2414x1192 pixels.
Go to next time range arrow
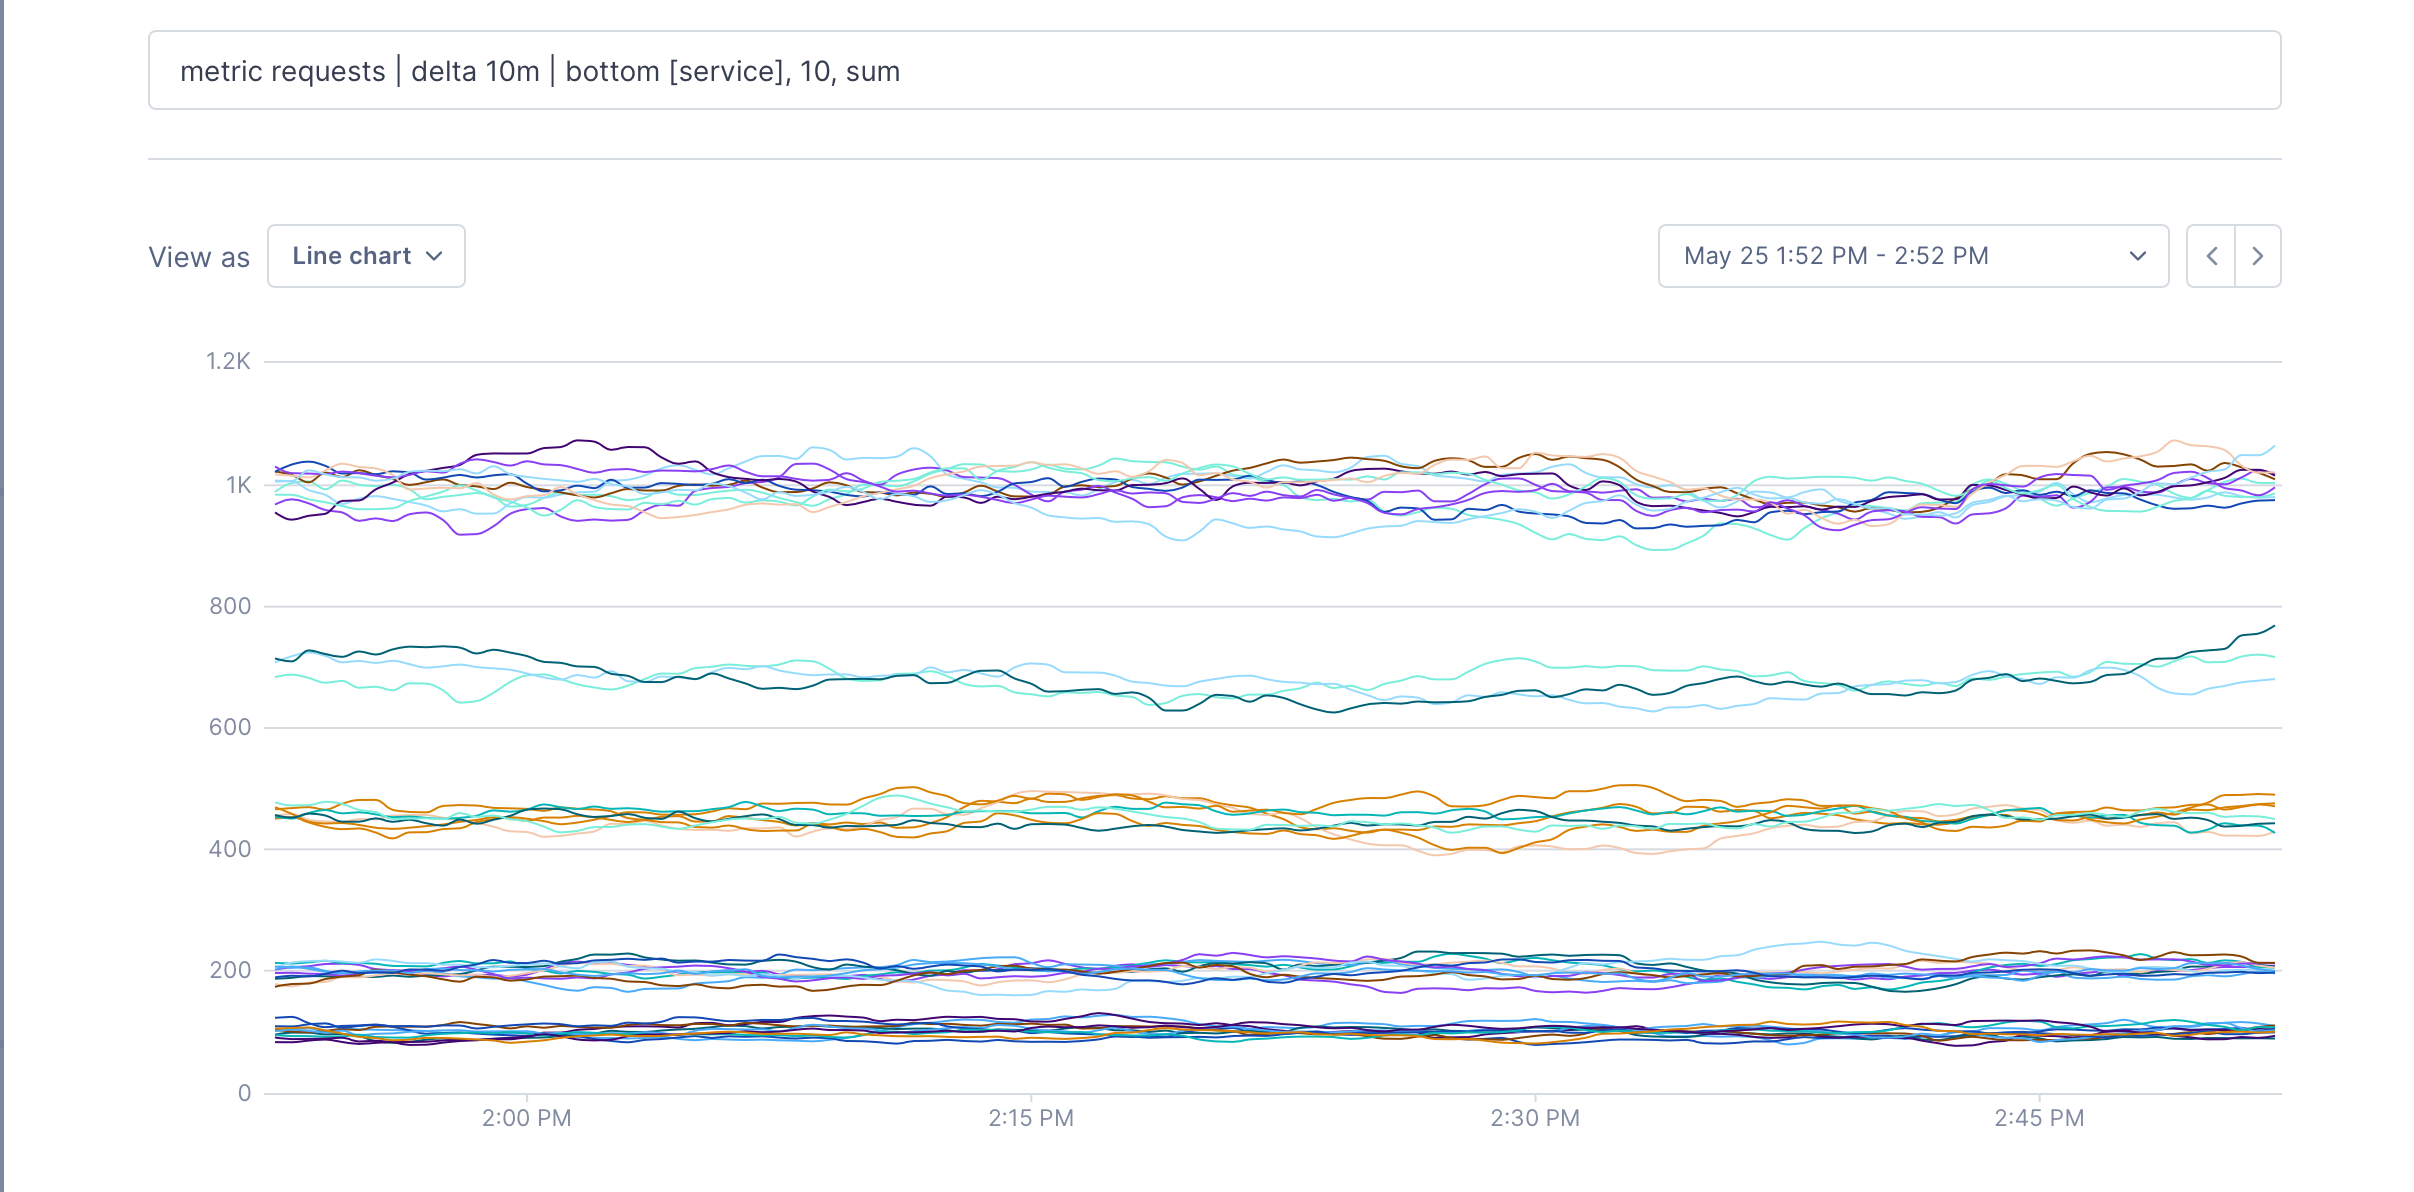[x=2258, y=257]
